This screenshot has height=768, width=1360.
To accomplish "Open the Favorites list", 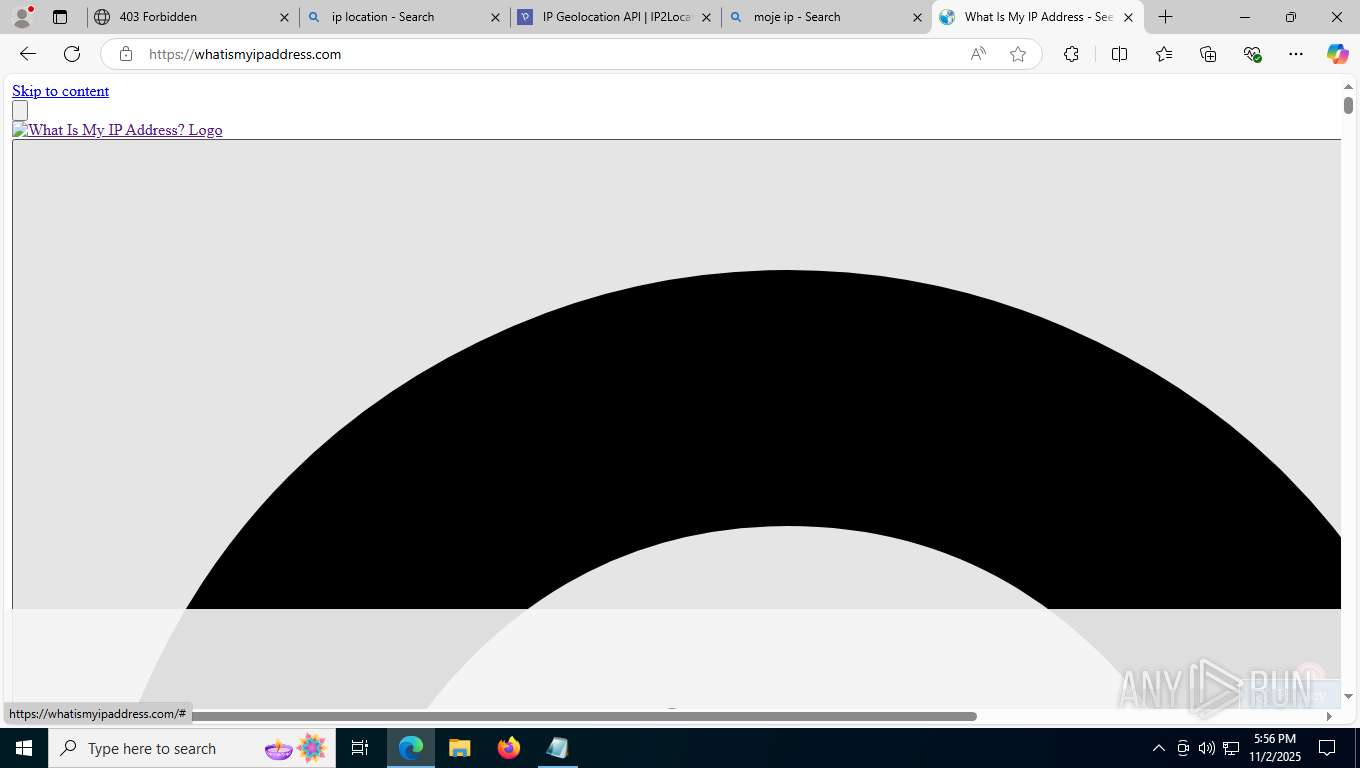I will [x=1164, y=54].
